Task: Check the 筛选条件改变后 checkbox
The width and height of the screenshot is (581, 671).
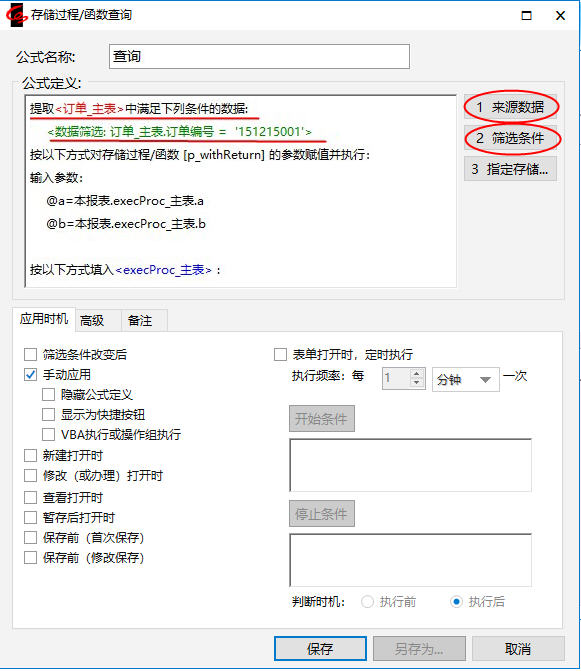Action: coord(30,354)
